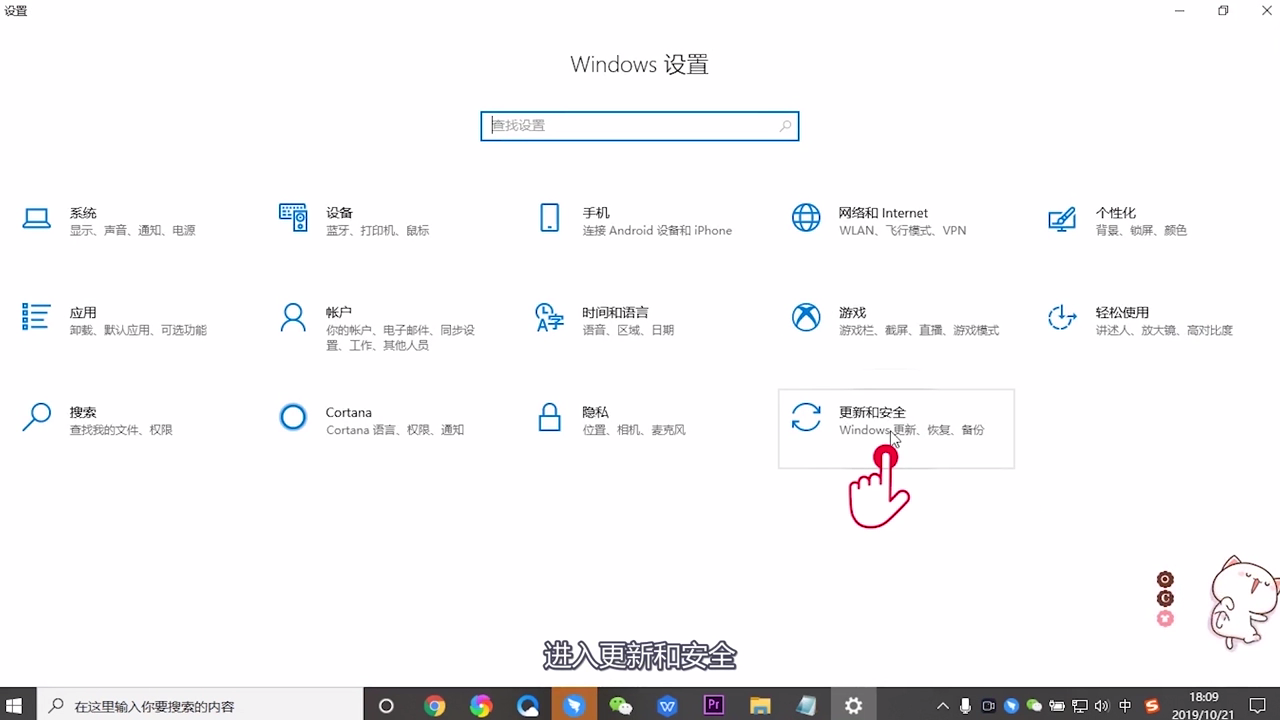The image size is (1280, 720).
Task: Open the Action Center notification icon
Action: (x=1259, y=708)
